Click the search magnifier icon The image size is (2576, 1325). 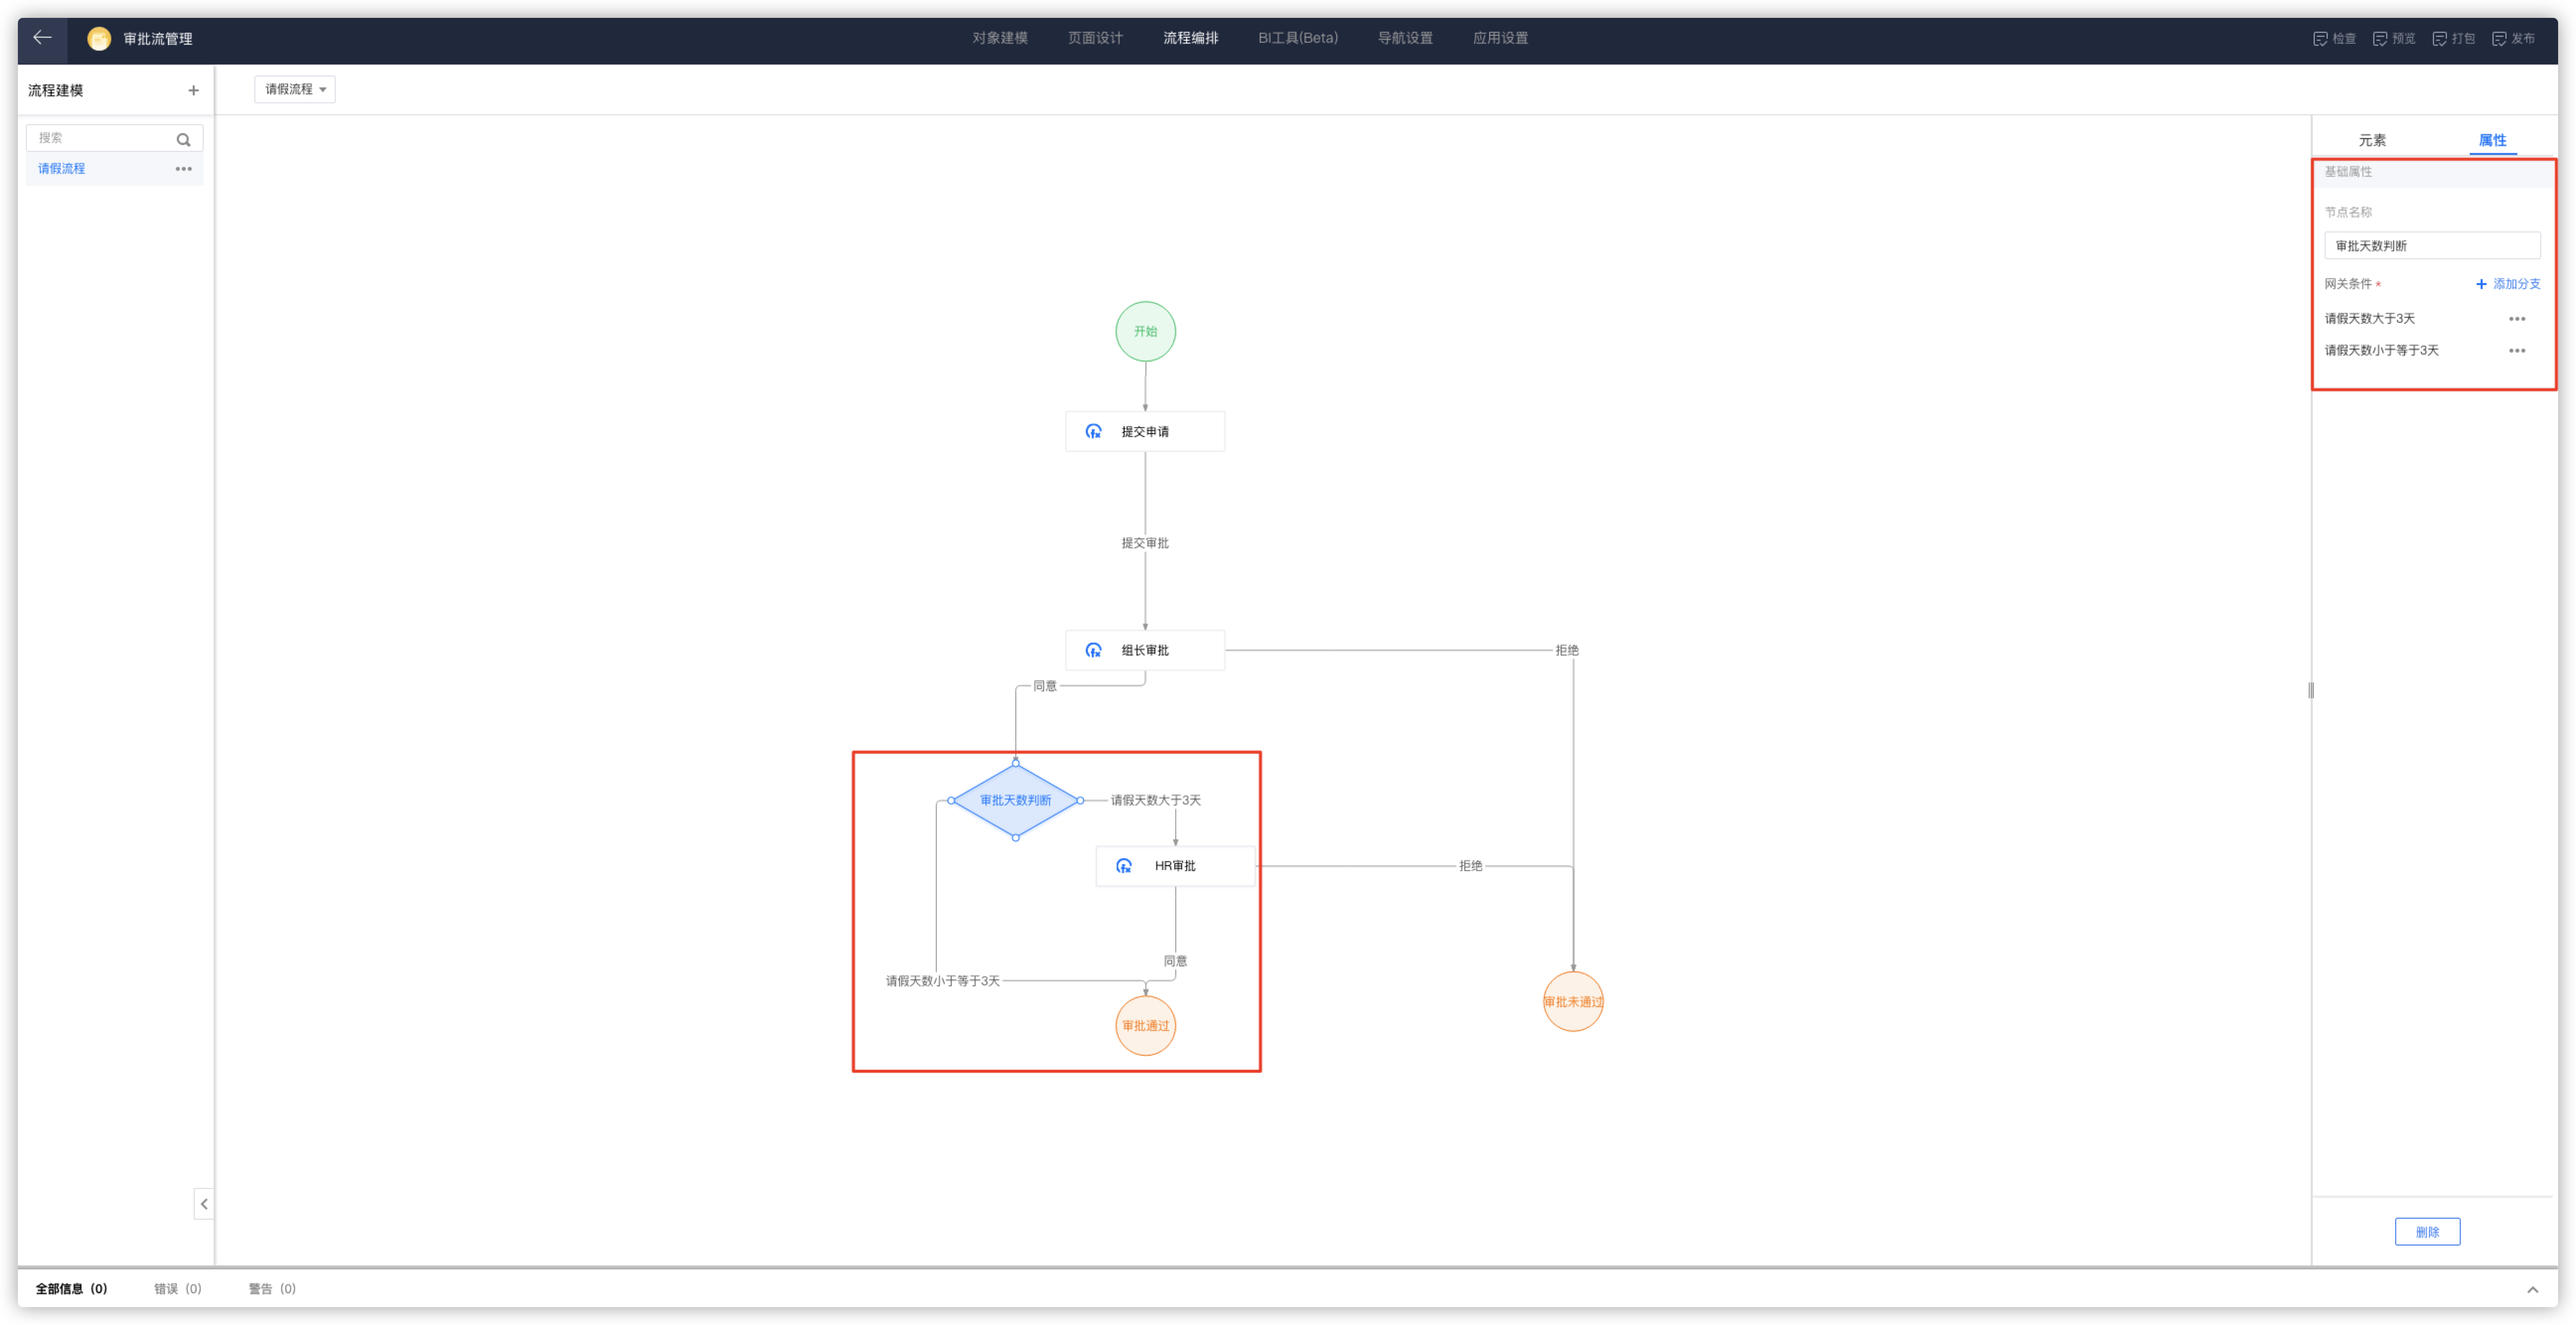point(183,139)
